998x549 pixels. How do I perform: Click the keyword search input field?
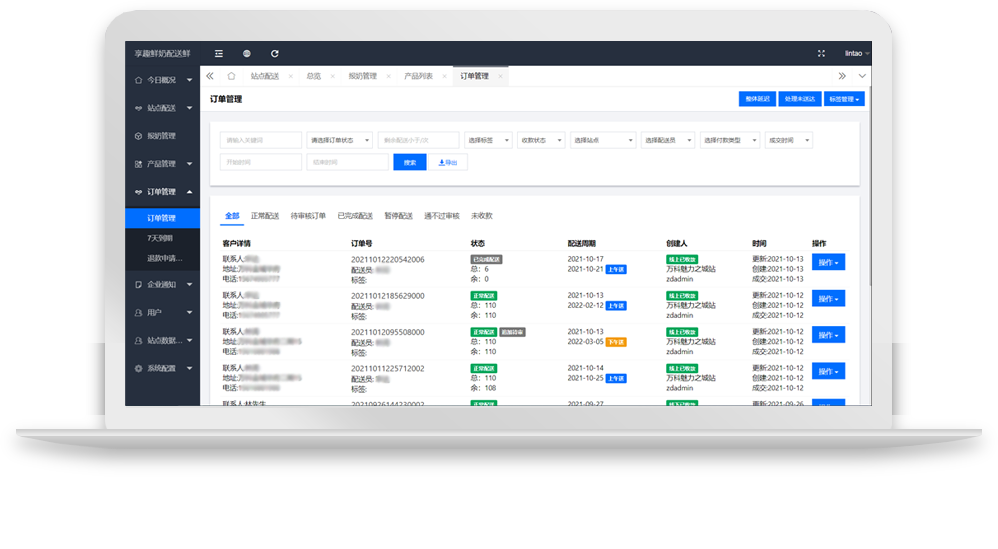pos(260,141)
